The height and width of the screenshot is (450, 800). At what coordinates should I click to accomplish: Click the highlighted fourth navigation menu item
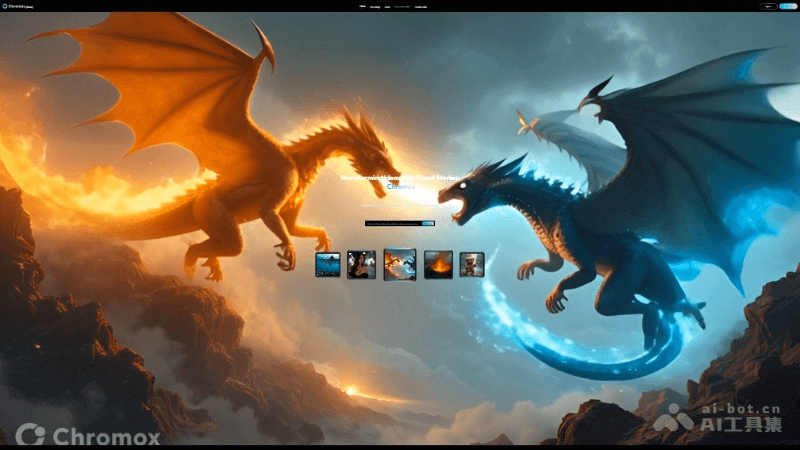(x=401, y=6)
